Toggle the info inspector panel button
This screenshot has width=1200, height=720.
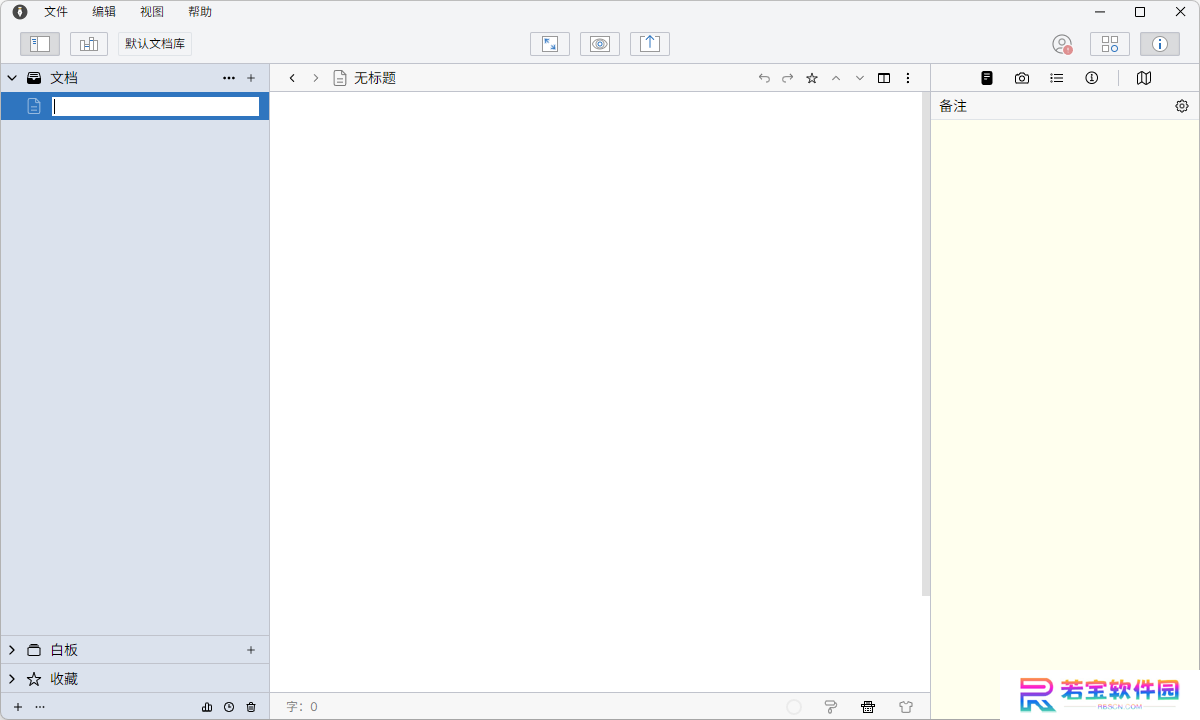point(1160,44)
